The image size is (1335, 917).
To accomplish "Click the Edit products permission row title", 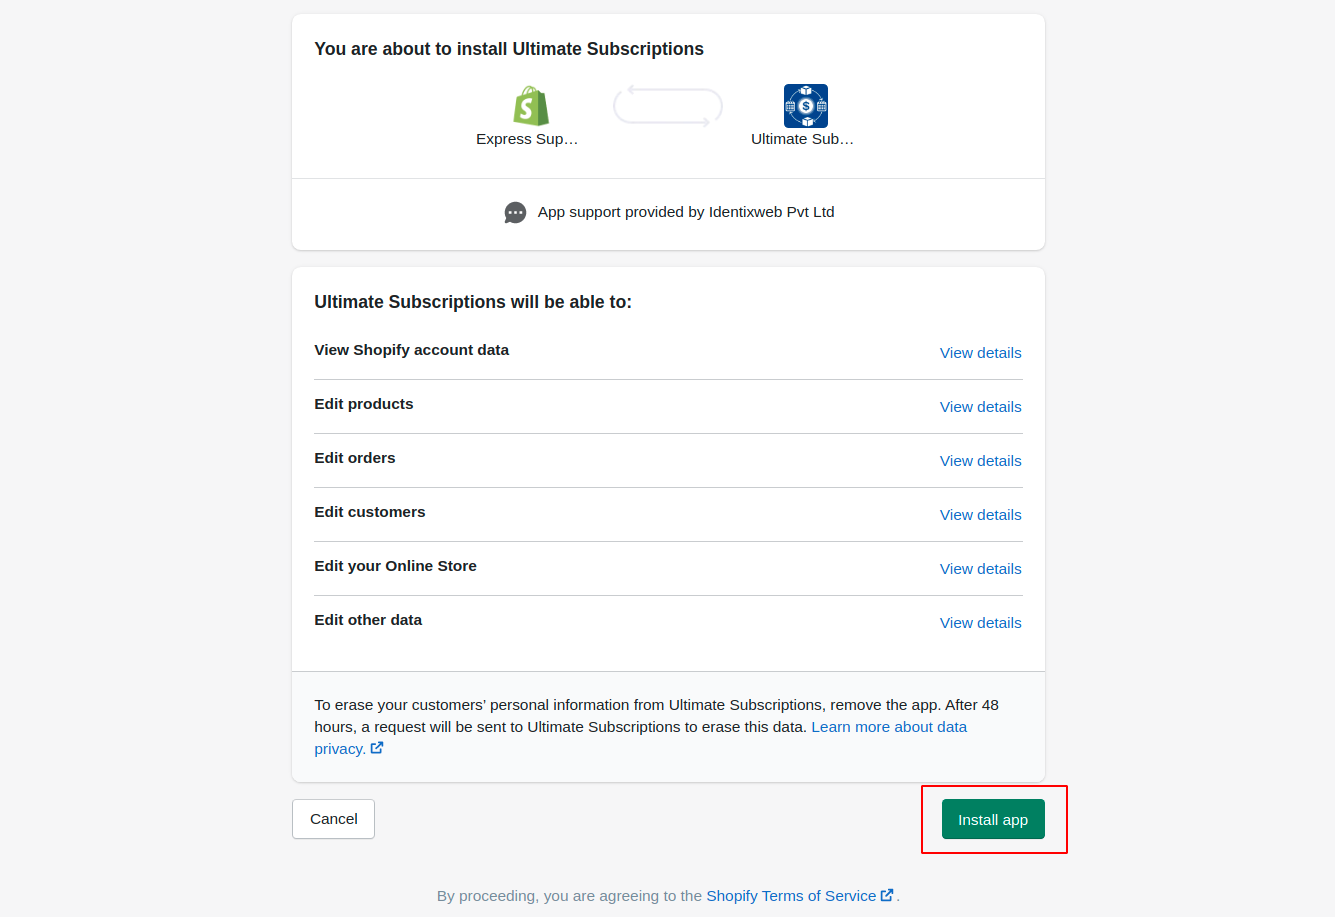I will 364,404.
